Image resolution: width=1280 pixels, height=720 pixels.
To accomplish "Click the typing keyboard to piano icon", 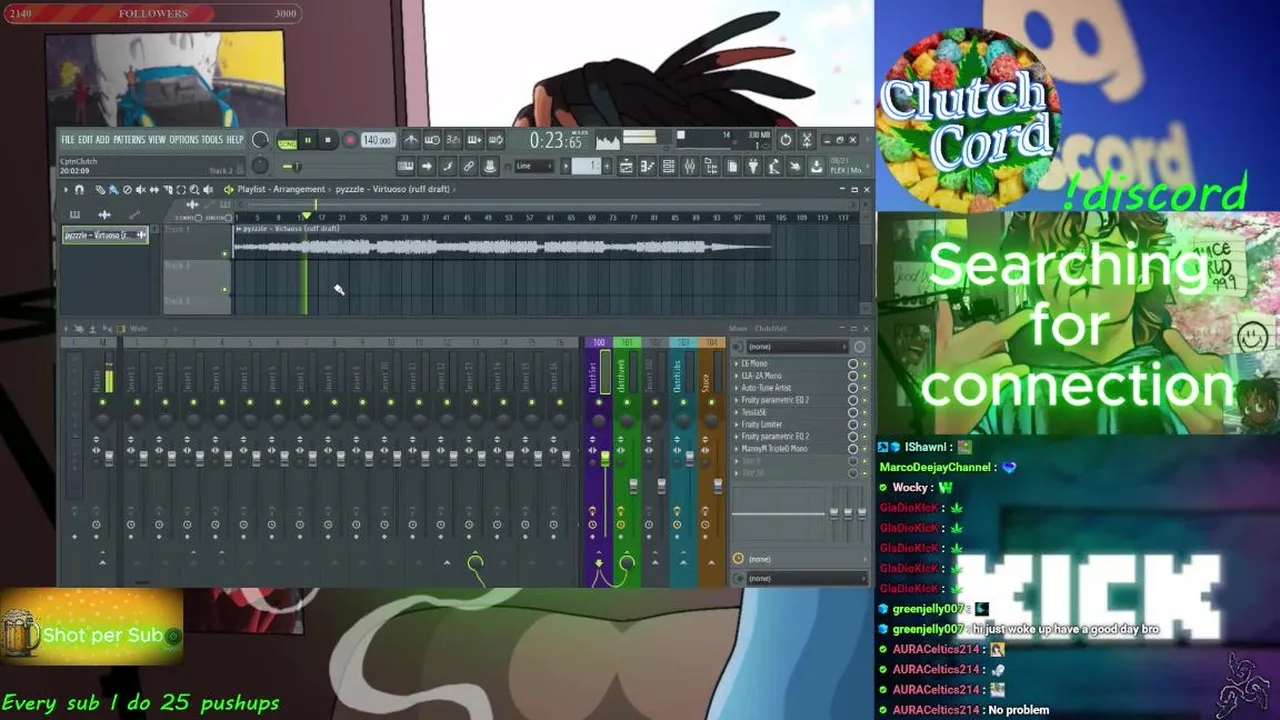I will (x=407, y=166).
